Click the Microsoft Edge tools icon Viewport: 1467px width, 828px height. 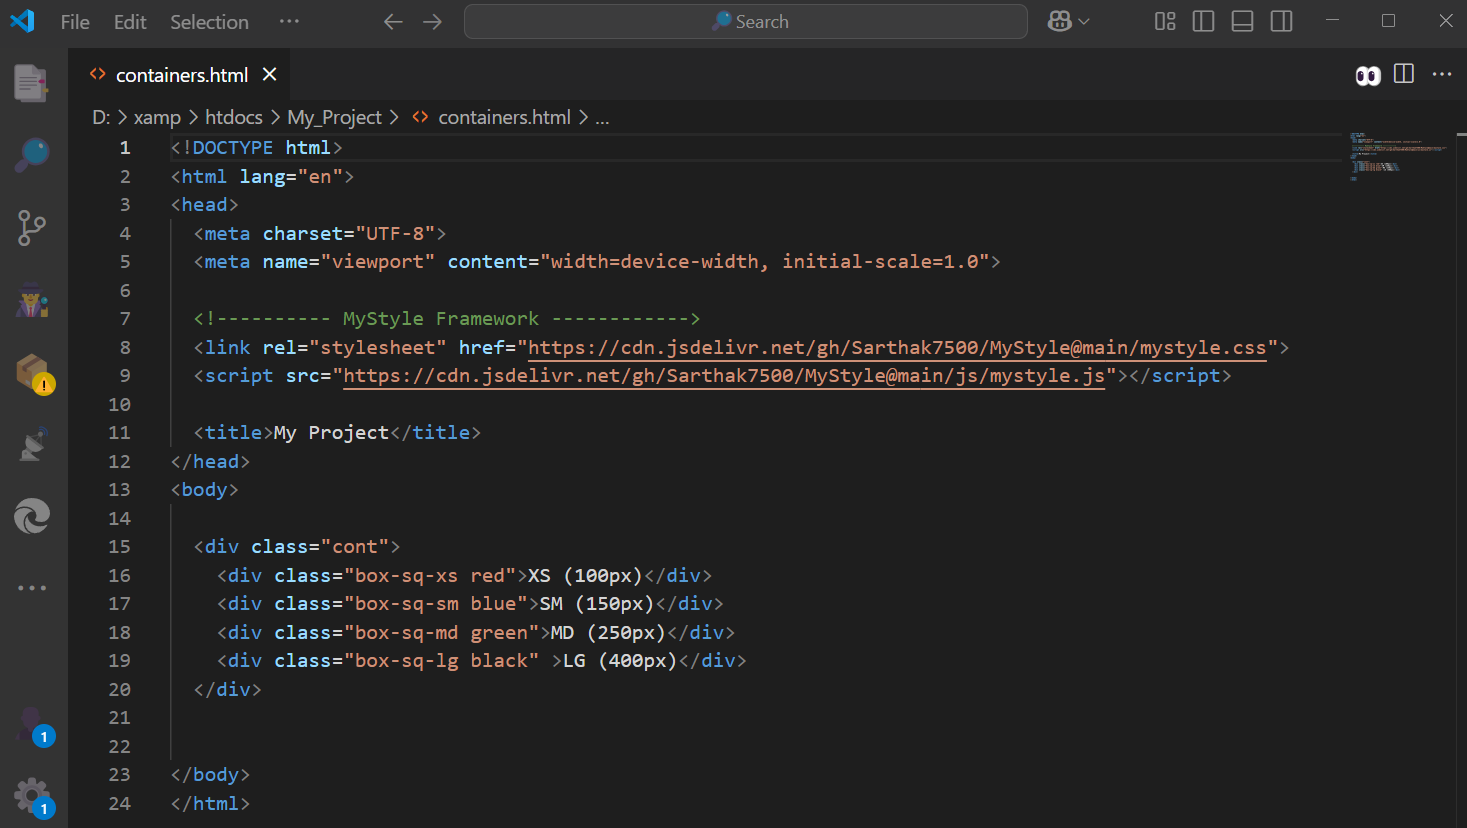pos(32,517)
